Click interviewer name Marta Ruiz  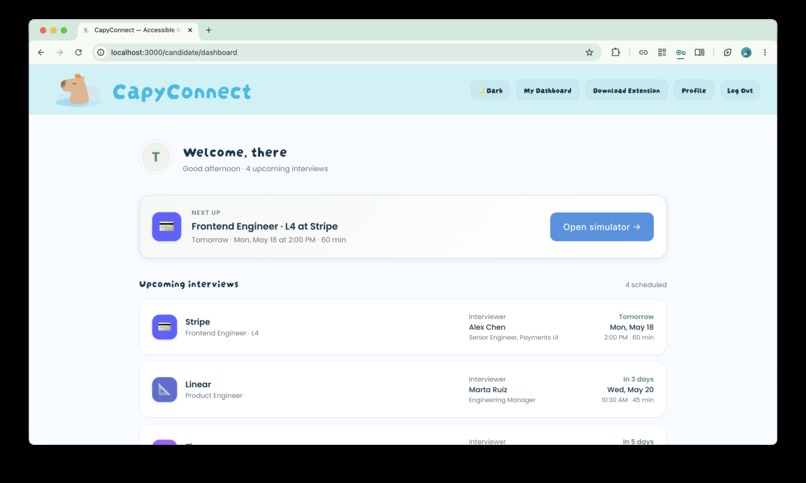[x=488, y=389]
